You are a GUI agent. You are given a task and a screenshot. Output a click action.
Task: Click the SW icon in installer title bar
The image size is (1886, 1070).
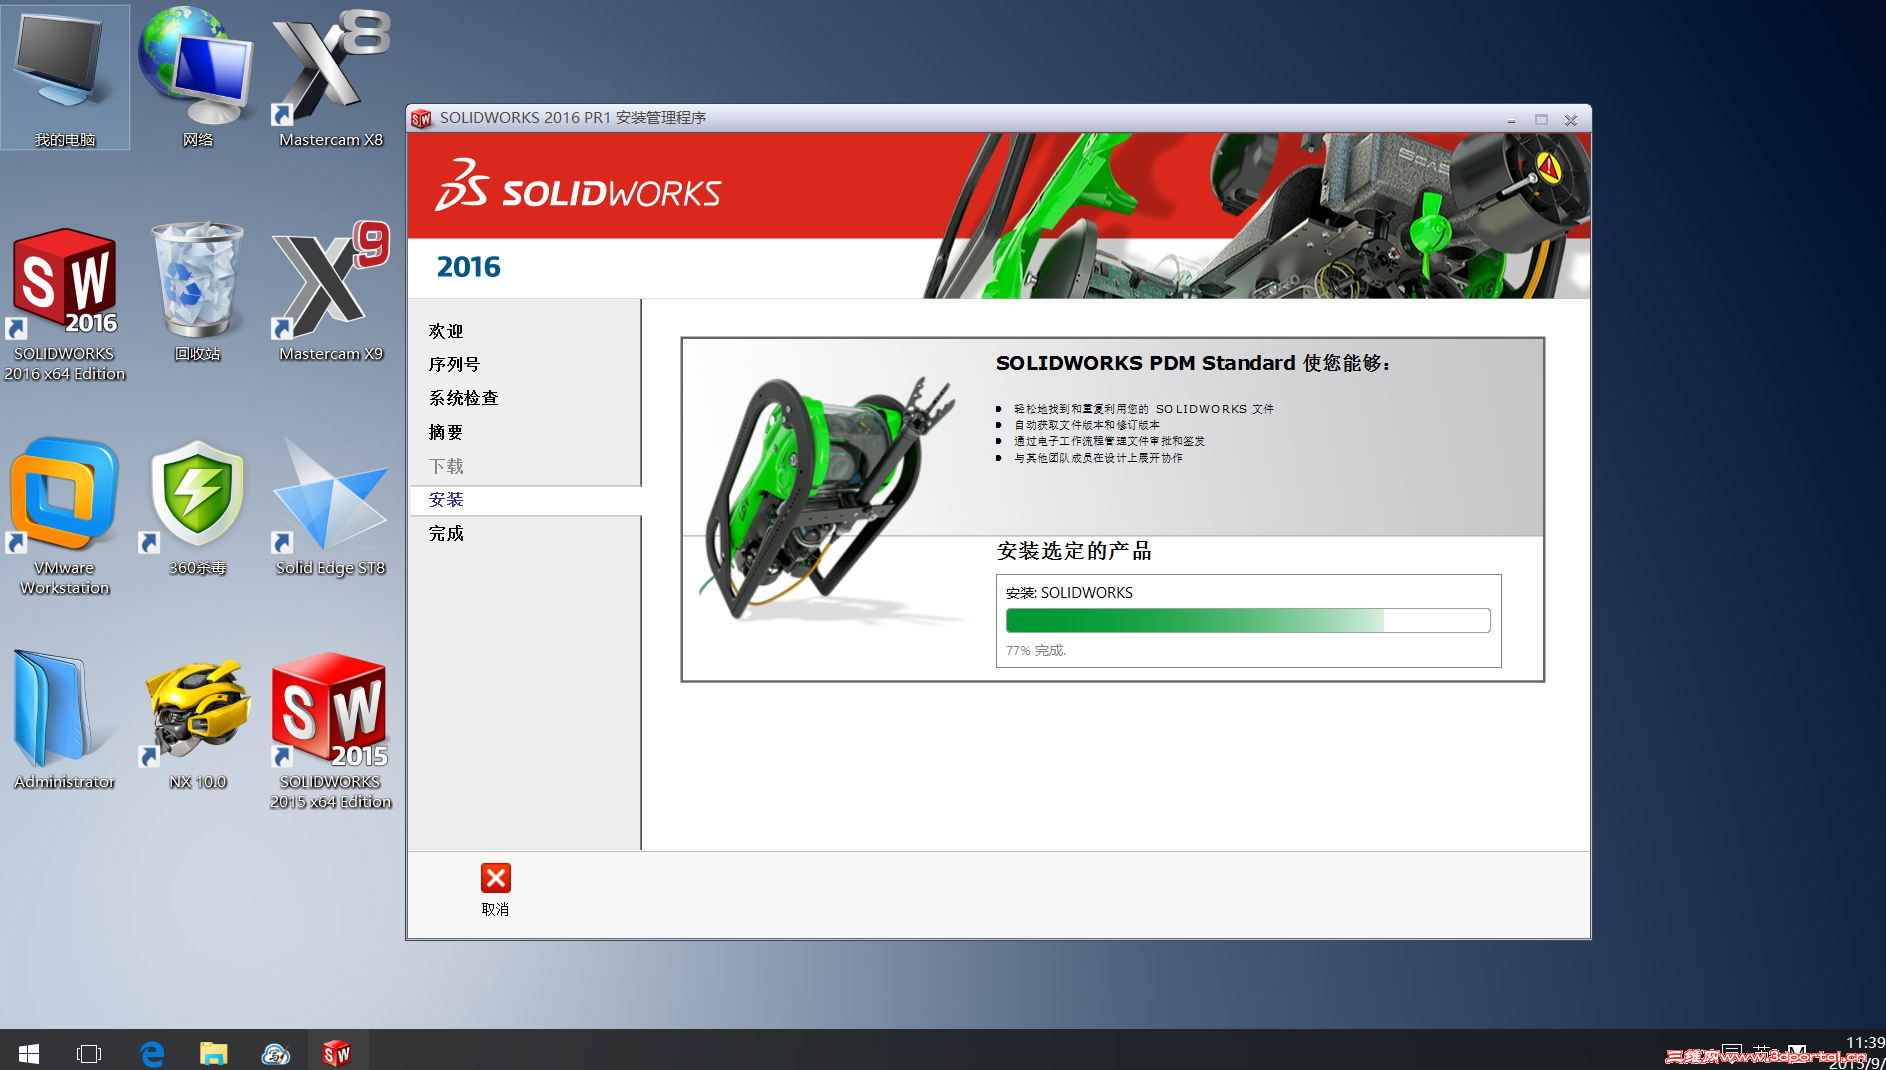tap(421, 119)
